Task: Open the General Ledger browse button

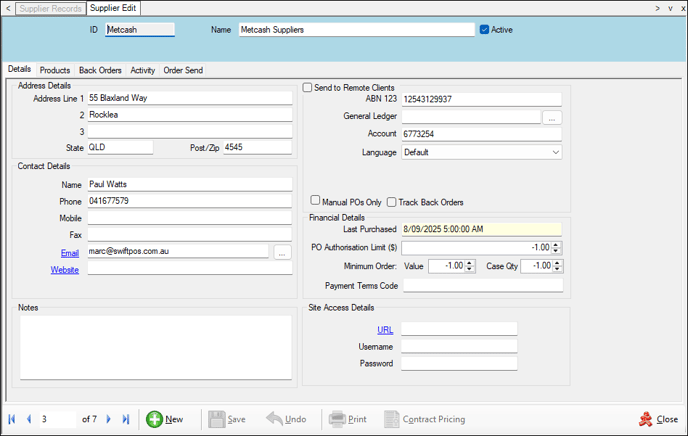Action: pyautogui.click(x=552, y=117)
